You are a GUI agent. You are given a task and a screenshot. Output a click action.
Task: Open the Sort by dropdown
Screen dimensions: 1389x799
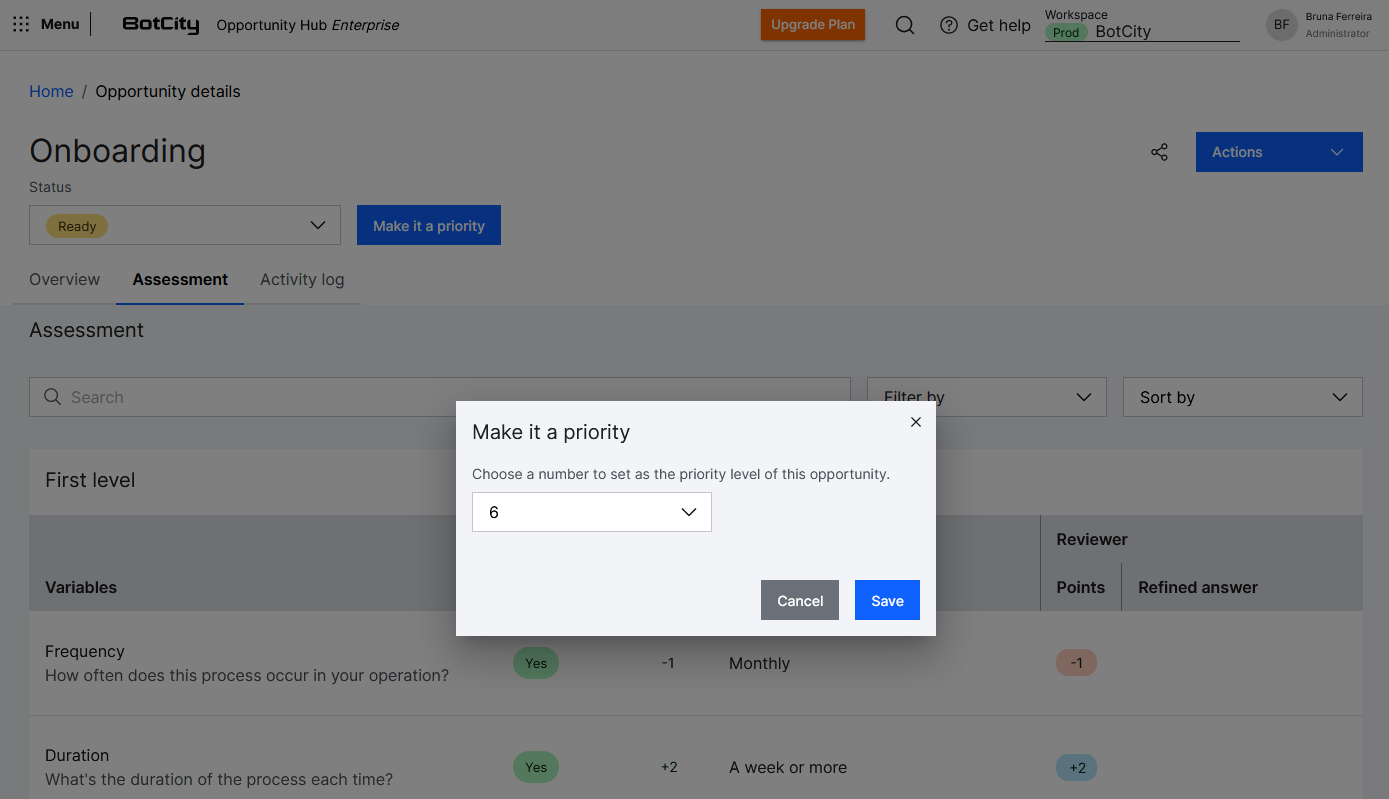pyautogui.click(x=1242, y=397)
